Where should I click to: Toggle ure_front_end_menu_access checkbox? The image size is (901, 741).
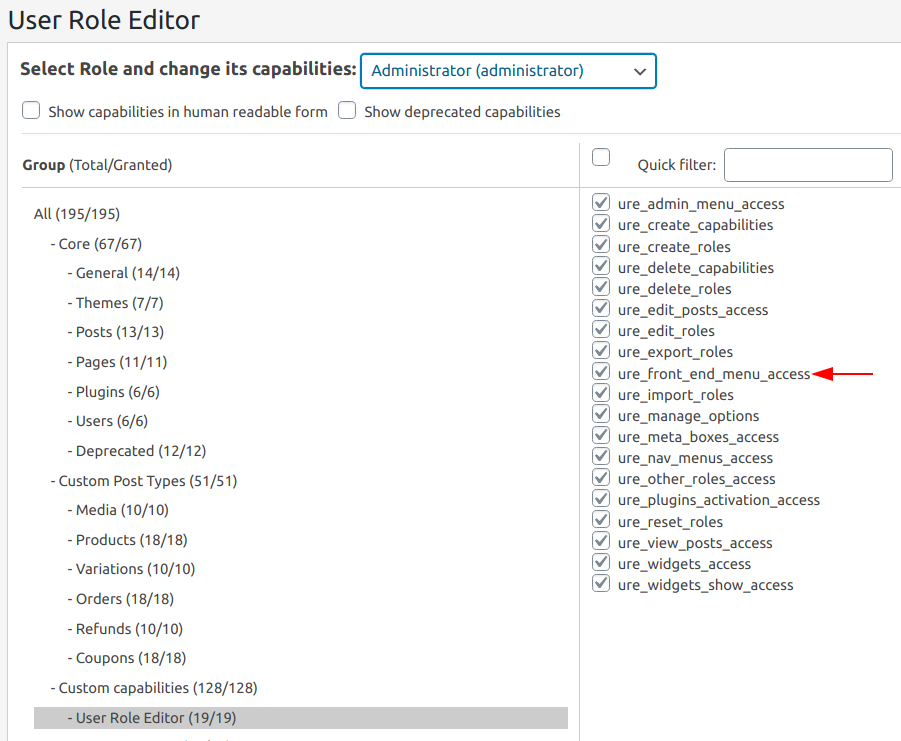601,372
